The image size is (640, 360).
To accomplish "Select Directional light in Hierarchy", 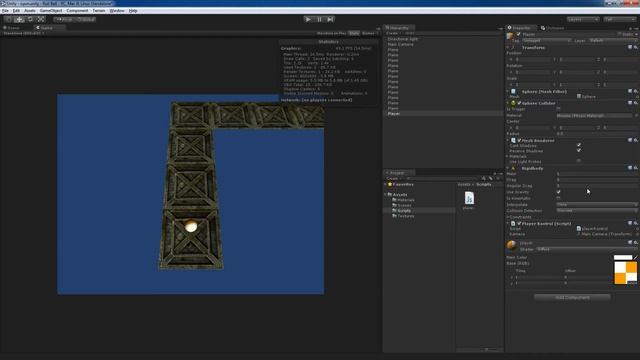I will [402, 39].
